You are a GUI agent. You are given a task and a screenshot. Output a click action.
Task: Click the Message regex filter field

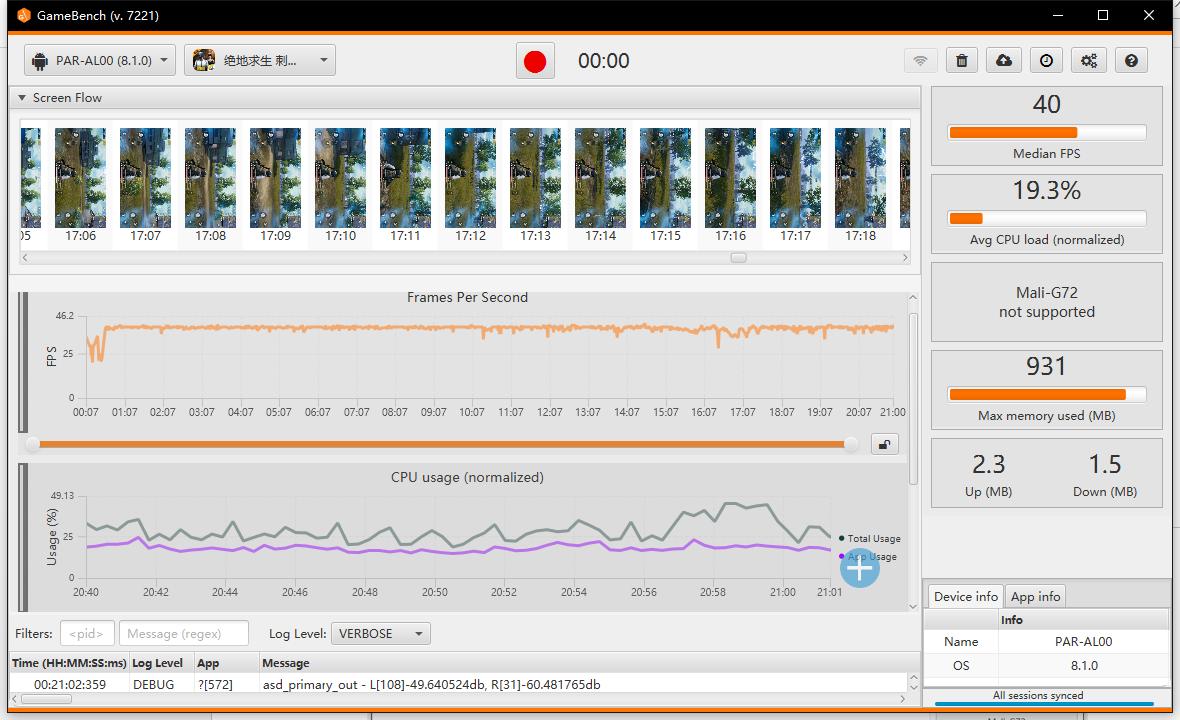(x=183, y=633)
